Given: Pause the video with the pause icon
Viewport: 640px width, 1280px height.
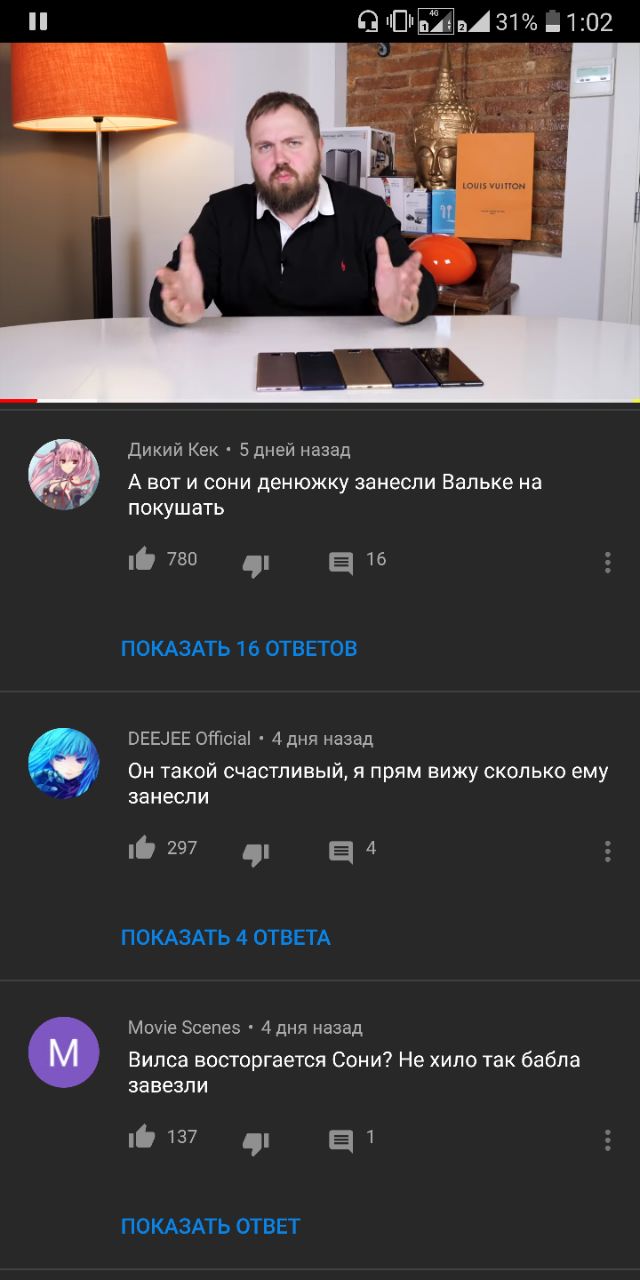Looking at the screenshot, I should point(38,21).
